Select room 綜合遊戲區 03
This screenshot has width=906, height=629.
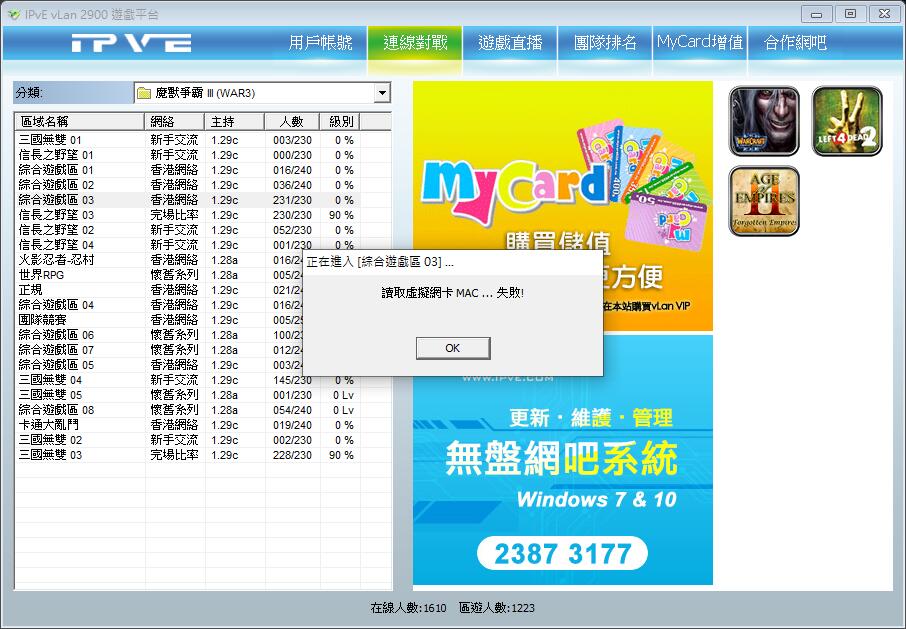(x=187, y=200)
